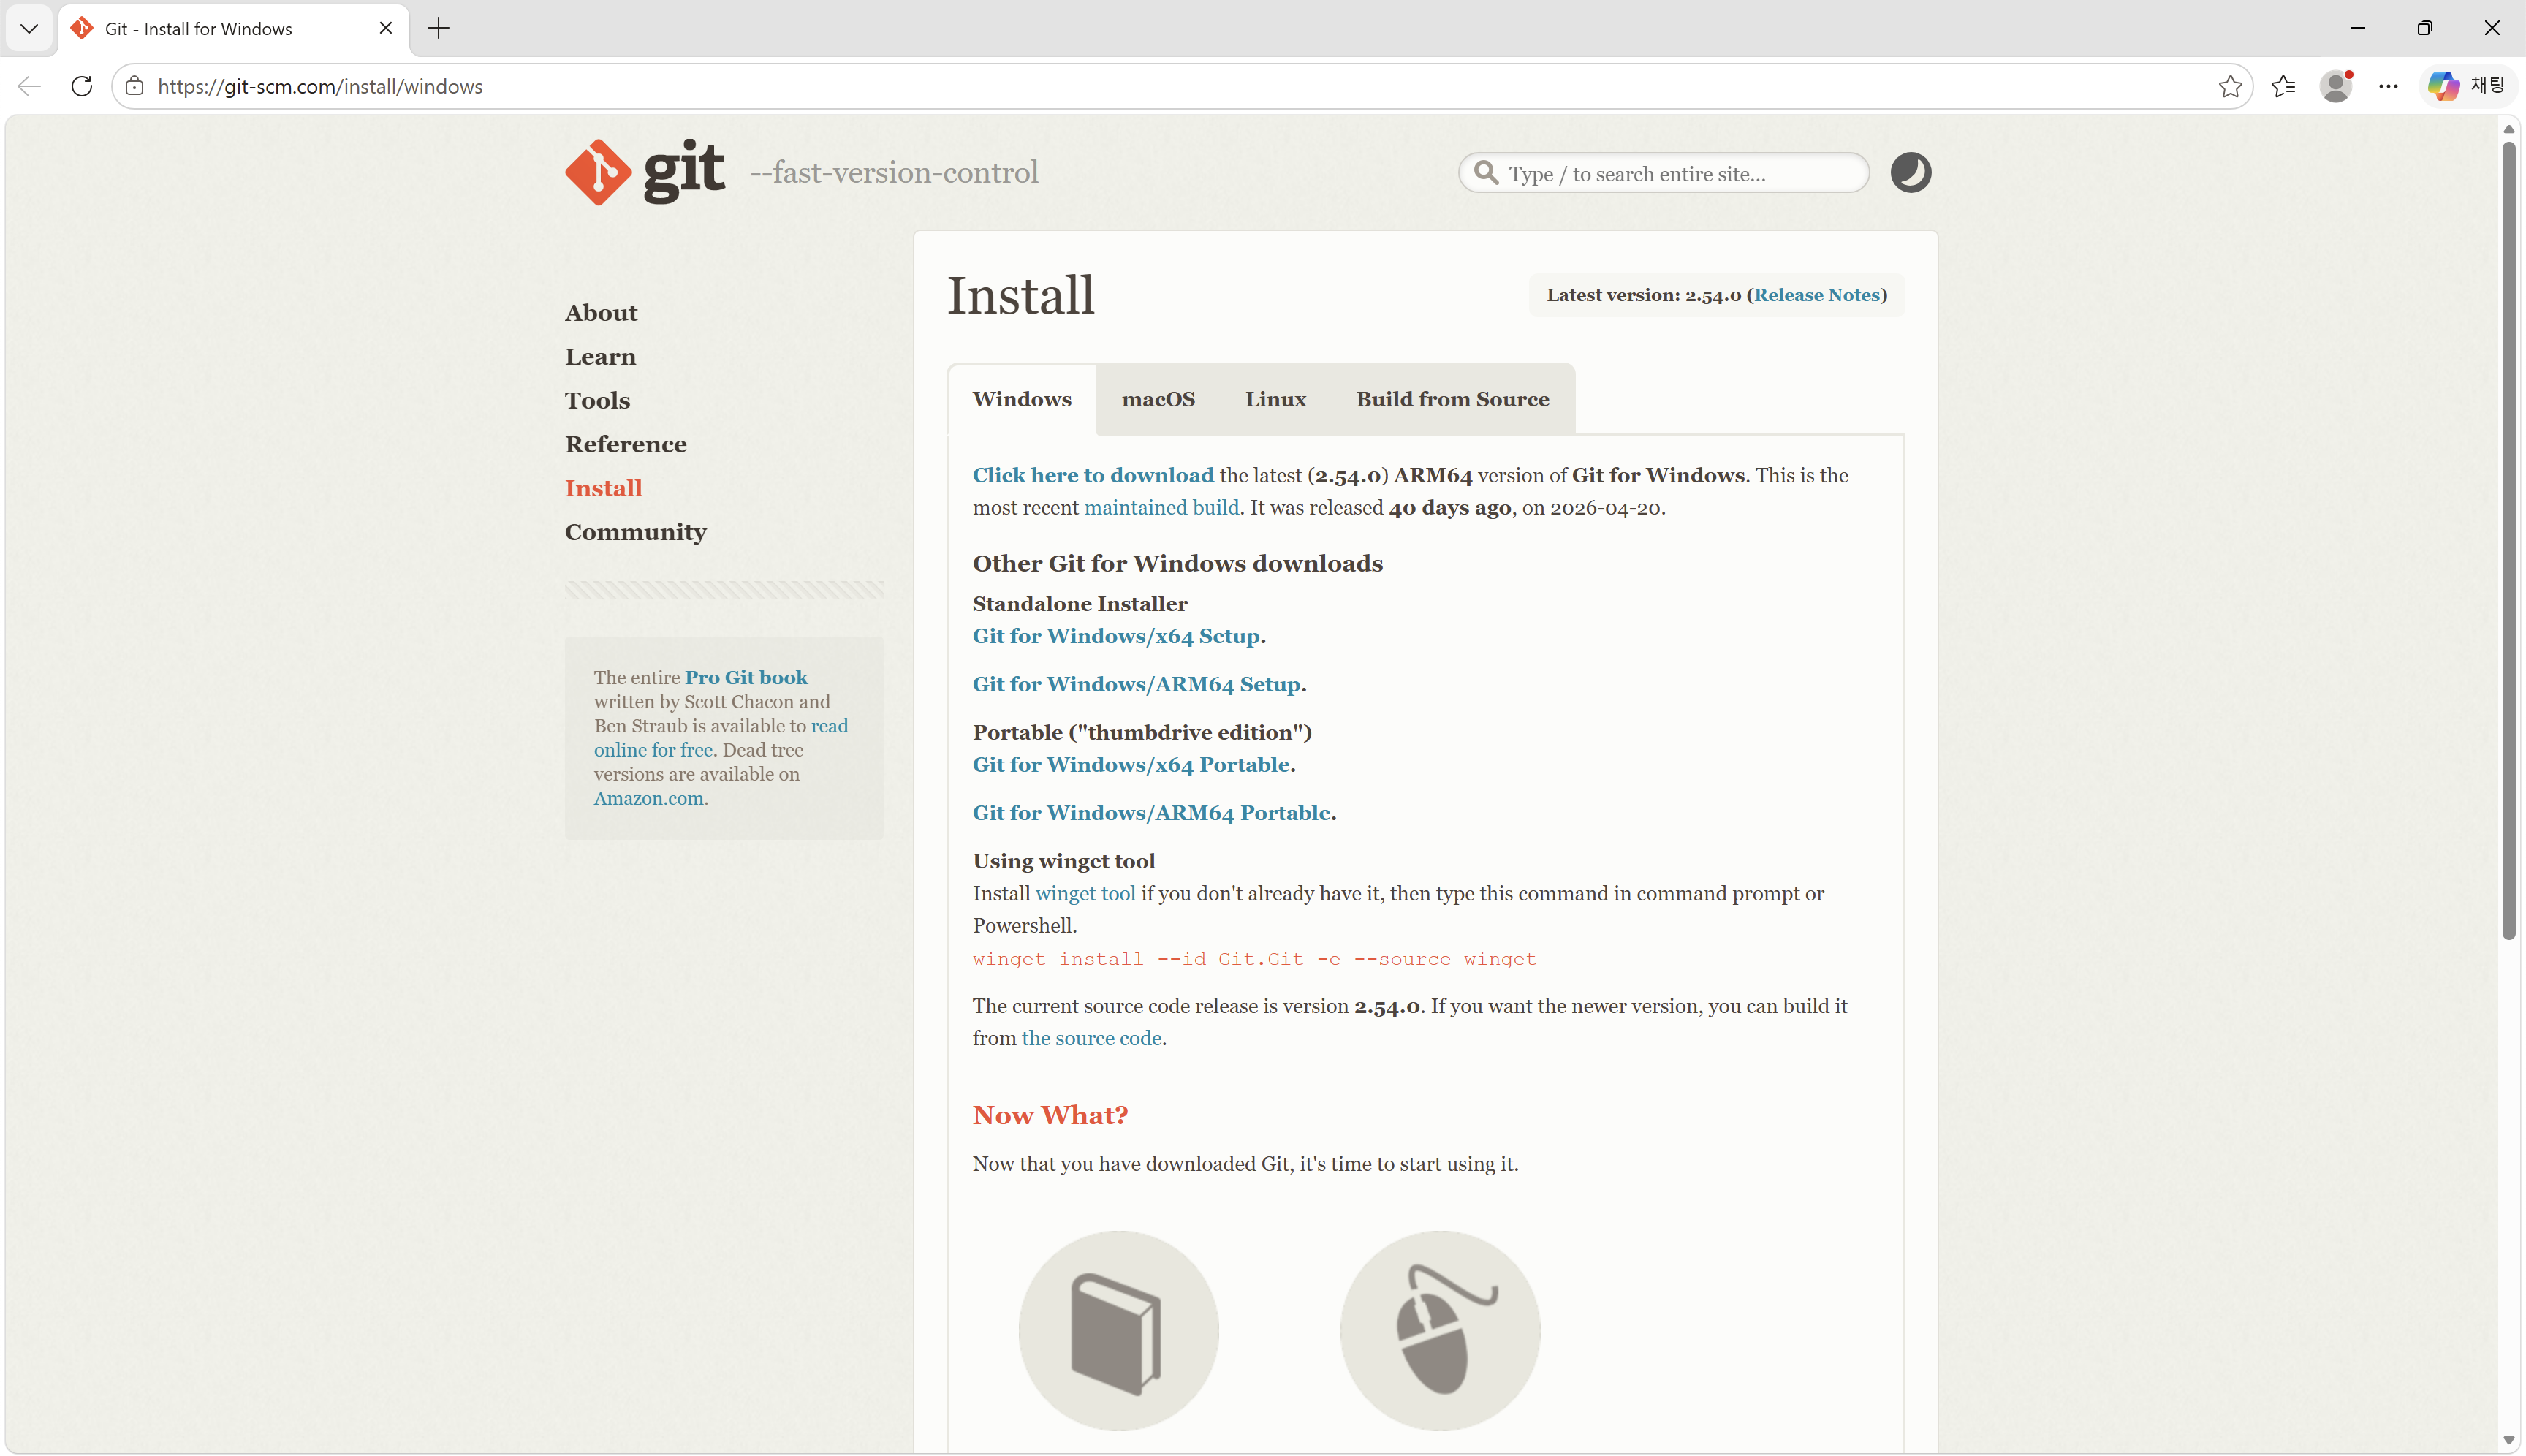Open the maintained build link
The width and height of the screenshot is (2526, 1456).
pyautogui.click(x=1161, y=507)
